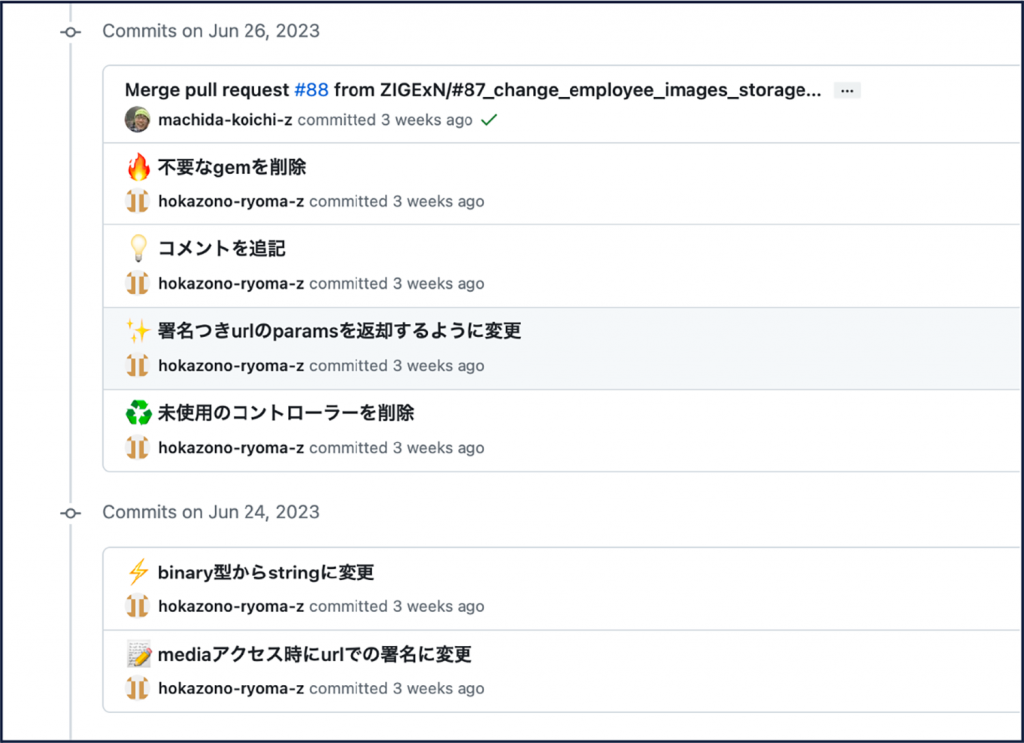Open pull request #88 link
Screen dimensions: 1024x743
[311, 90]
